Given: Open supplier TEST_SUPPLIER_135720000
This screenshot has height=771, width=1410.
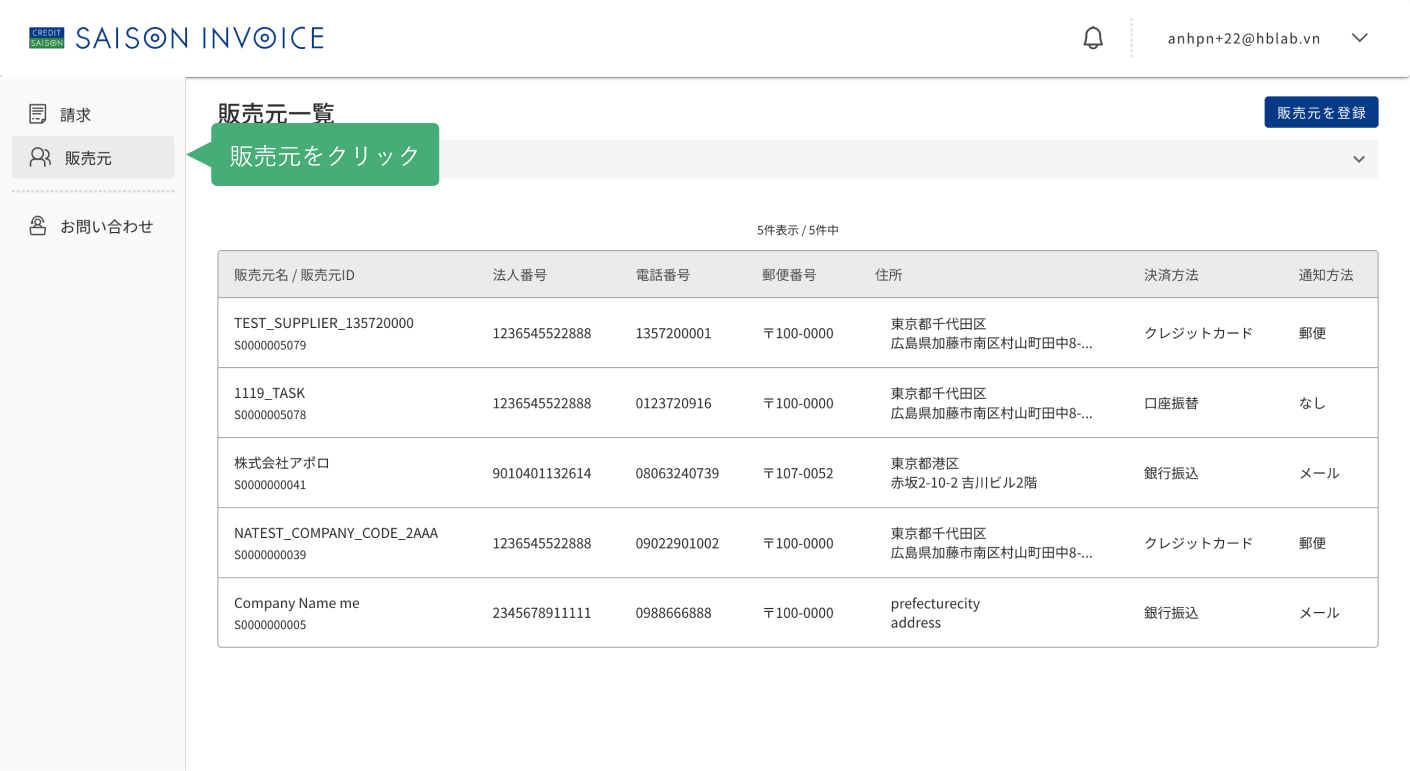Looking at the screenshot, I should click(324, 323).
